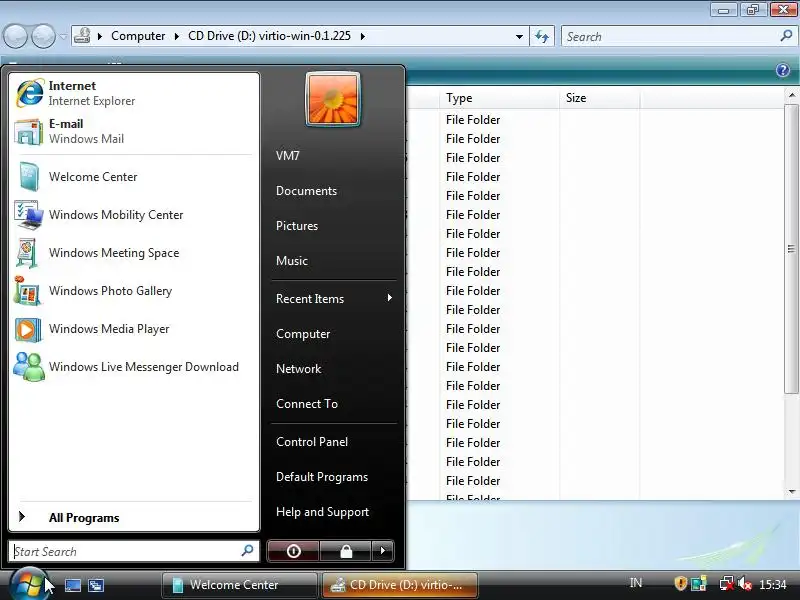800x600 pixels.
Task: Click the taskbar clock showing 15:34
Action: click(x=773, y=584)
